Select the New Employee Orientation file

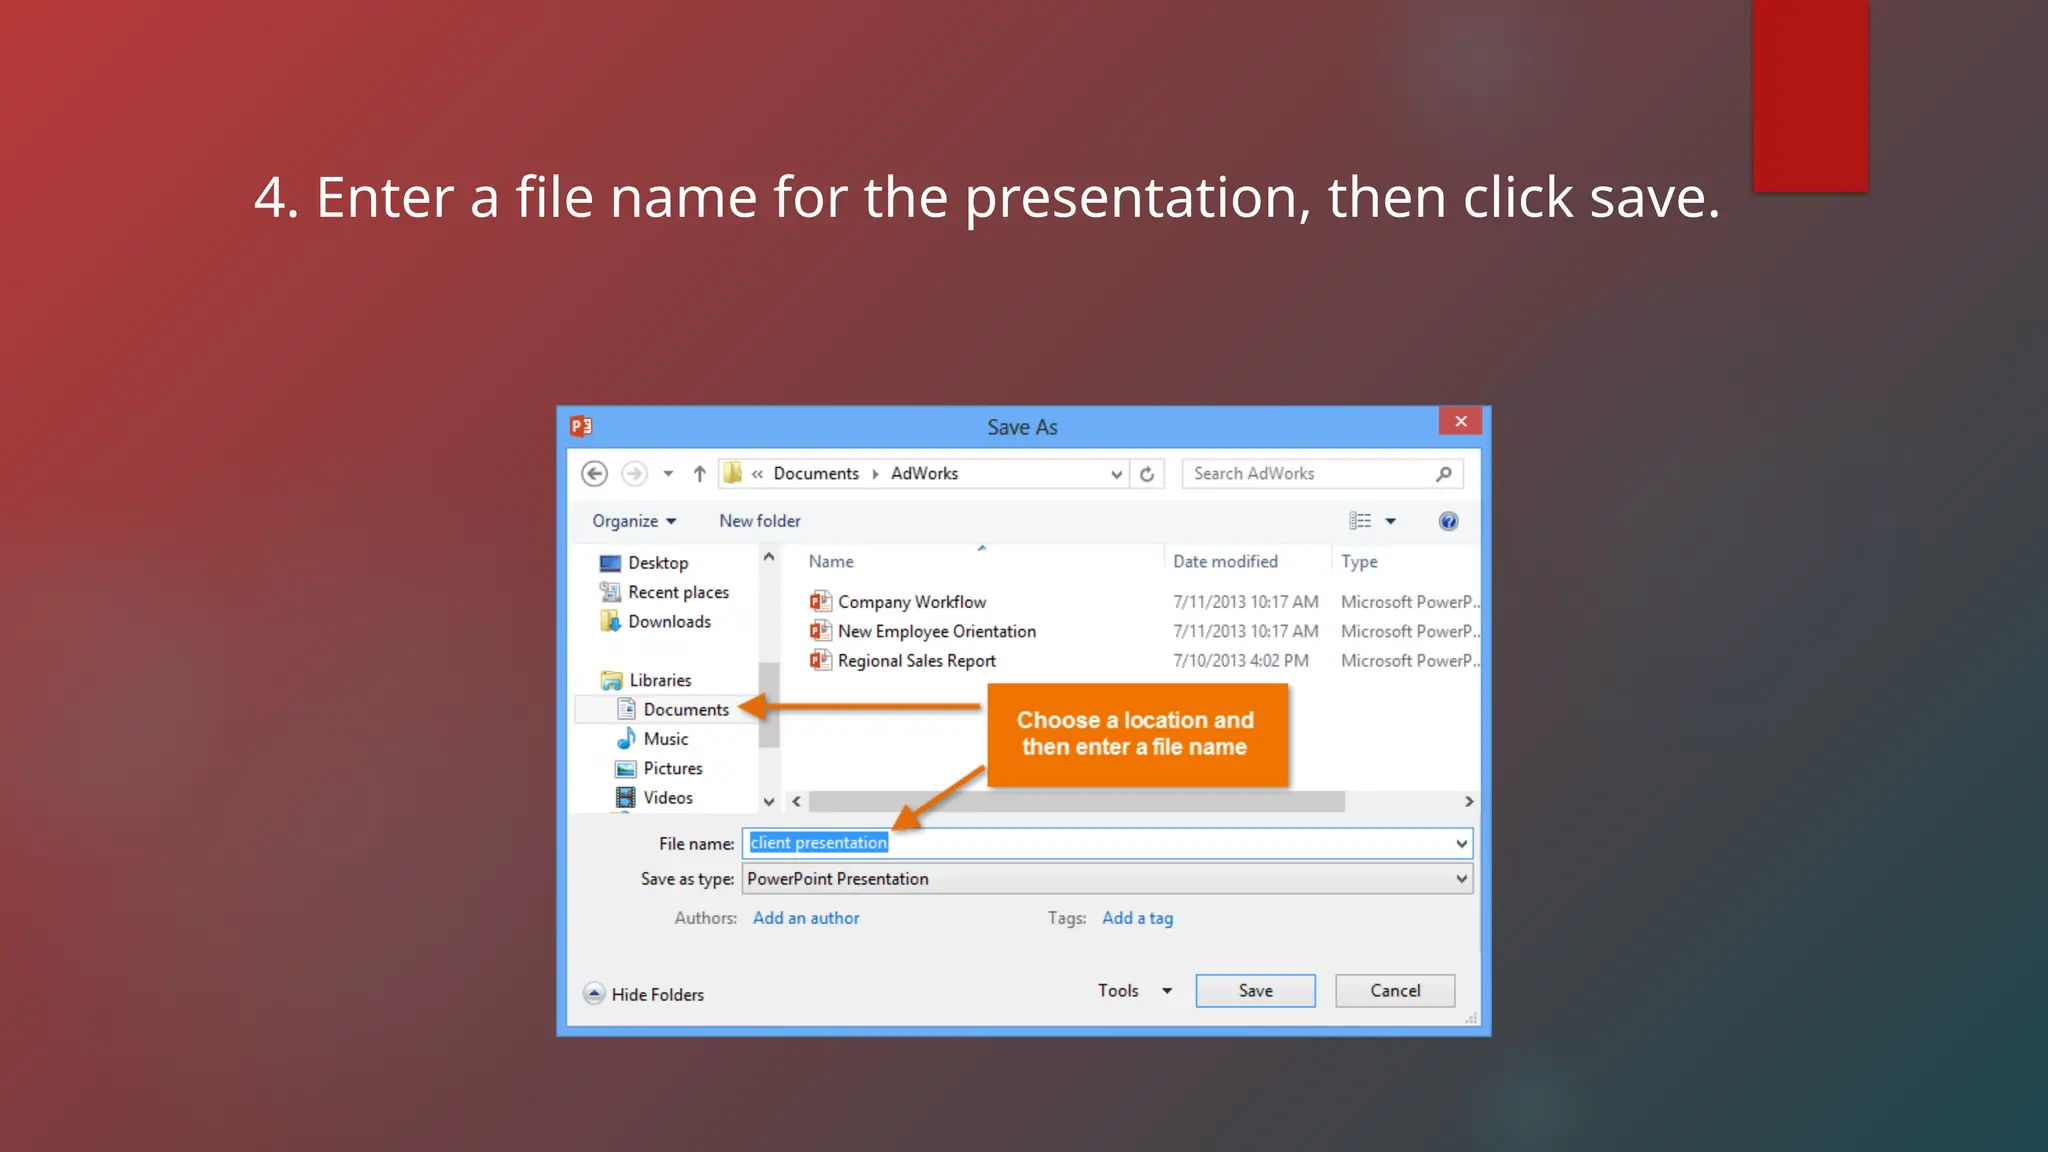coord(937,631)
